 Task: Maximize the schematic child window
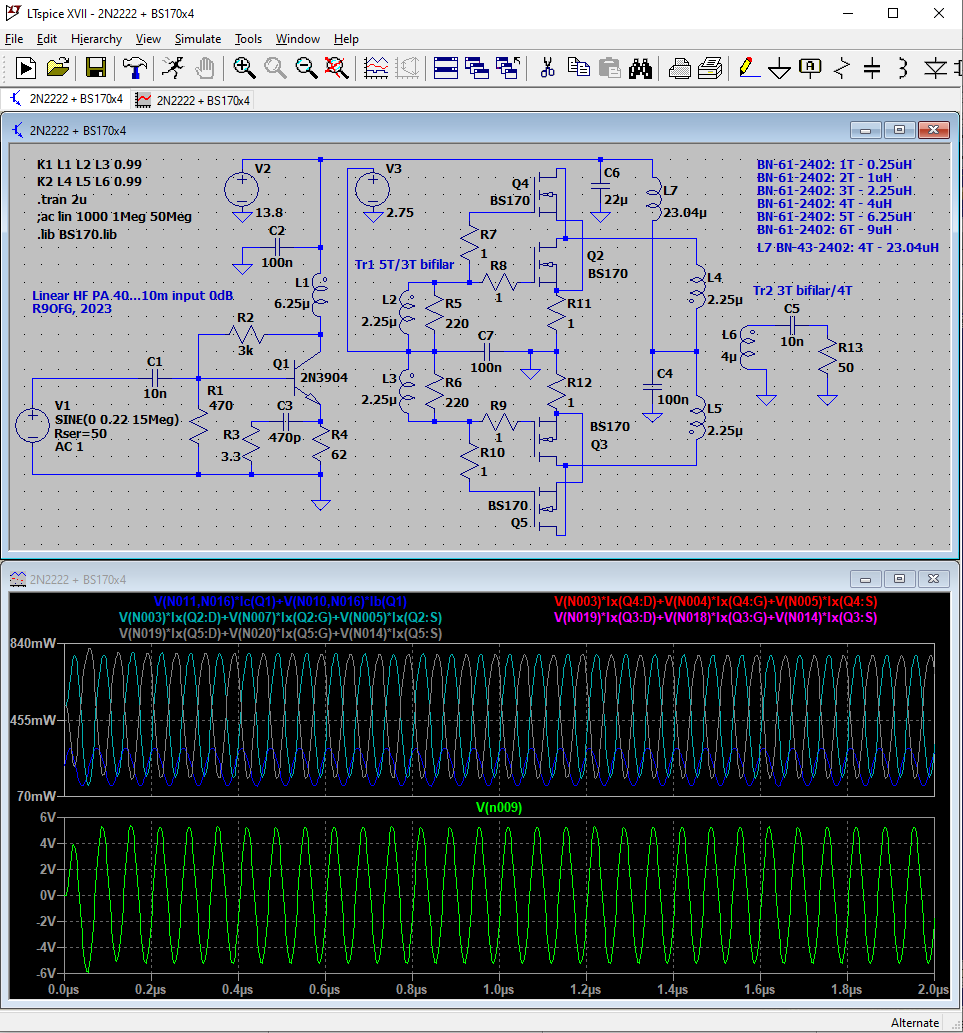tap(899, 130)
